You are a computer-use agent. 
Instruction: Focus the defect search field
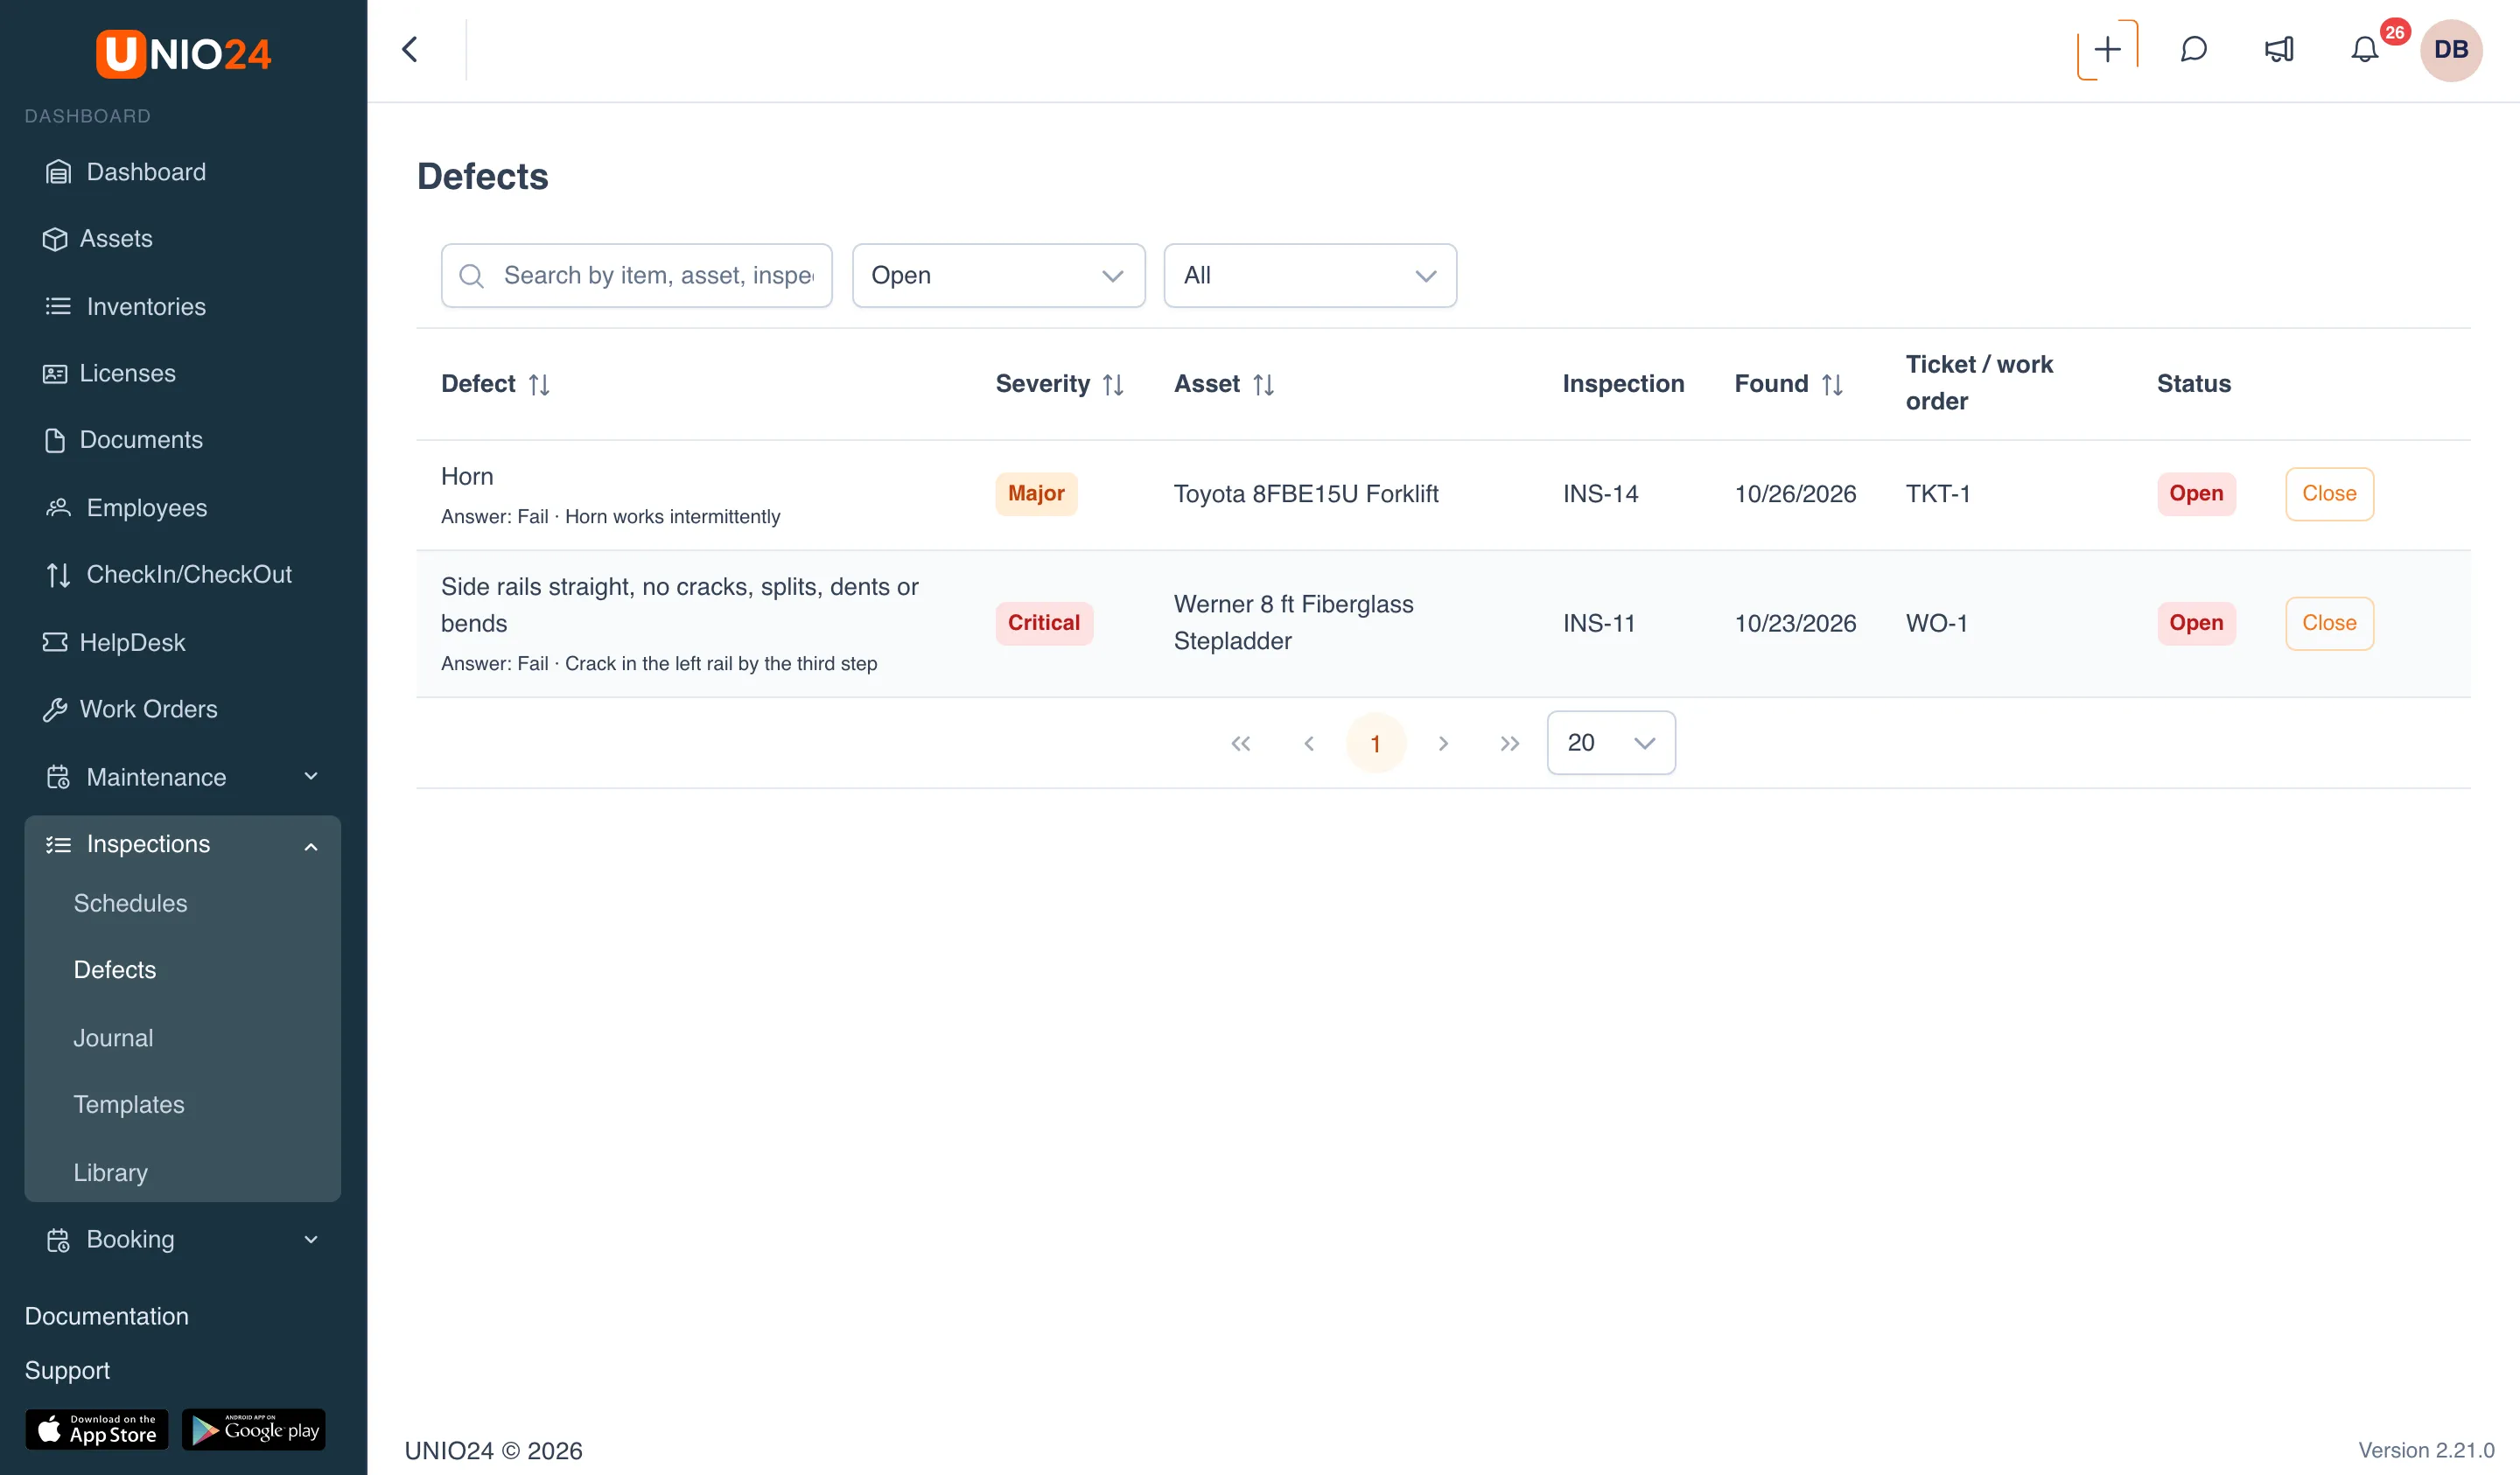tap(636, 275)
